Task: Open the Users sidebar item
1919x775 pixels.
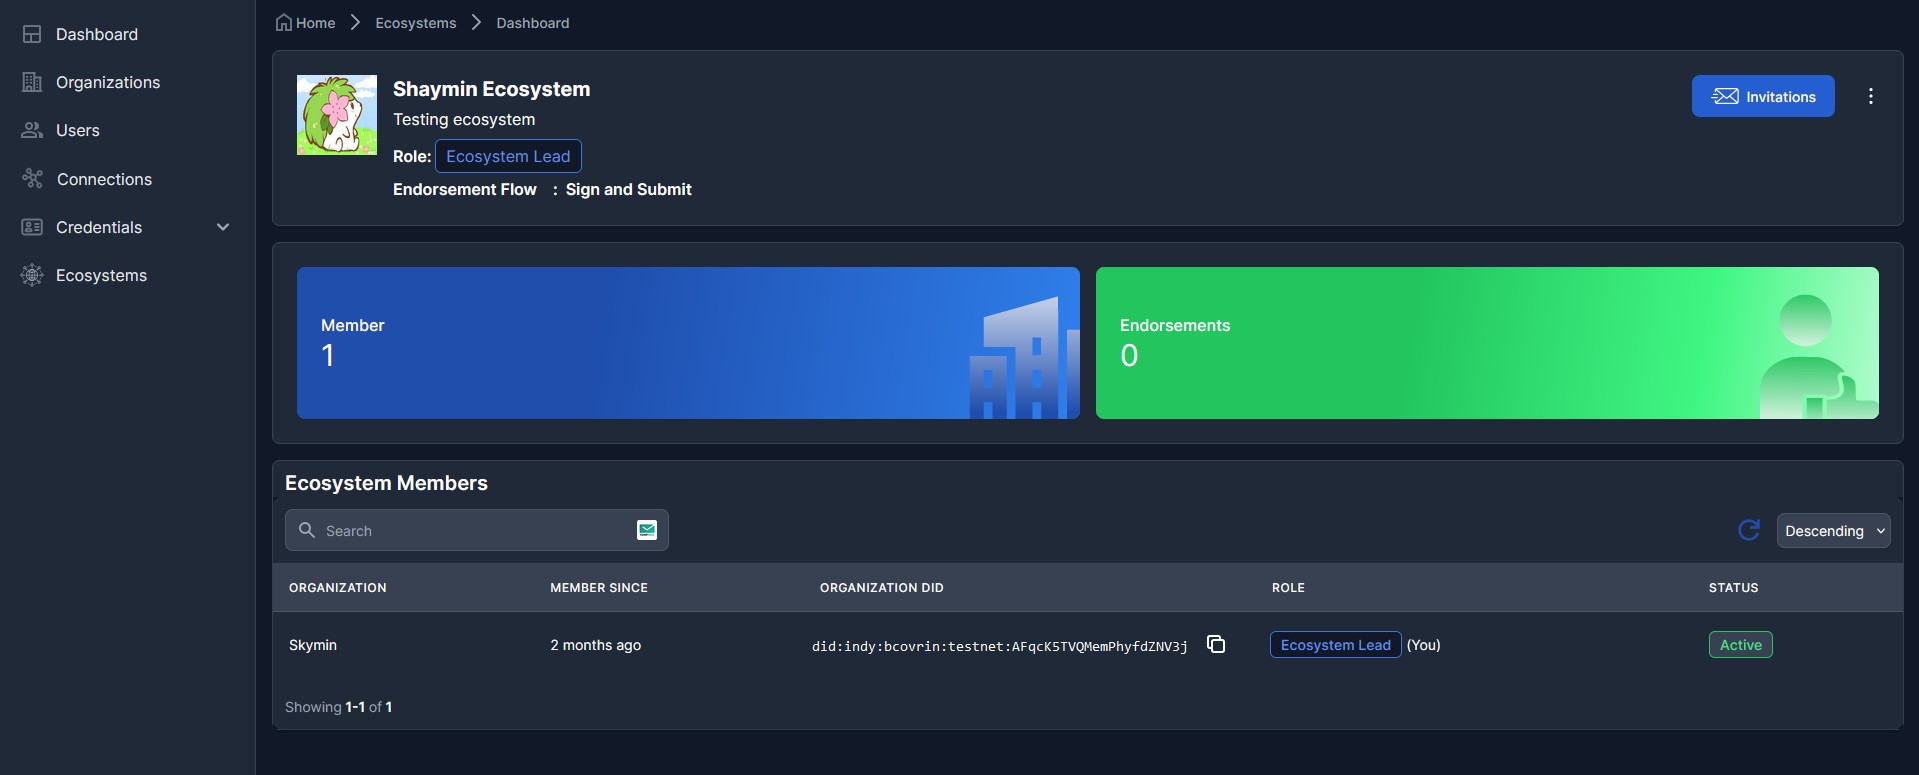Action: (77, 130)
